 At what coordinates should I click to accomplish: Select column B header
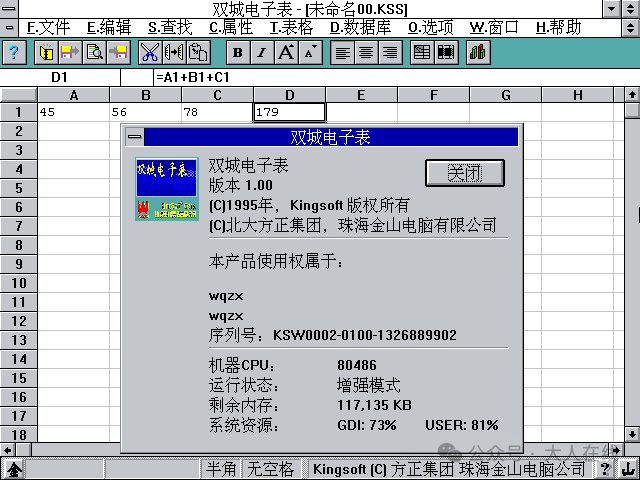[x=146, y=95]
